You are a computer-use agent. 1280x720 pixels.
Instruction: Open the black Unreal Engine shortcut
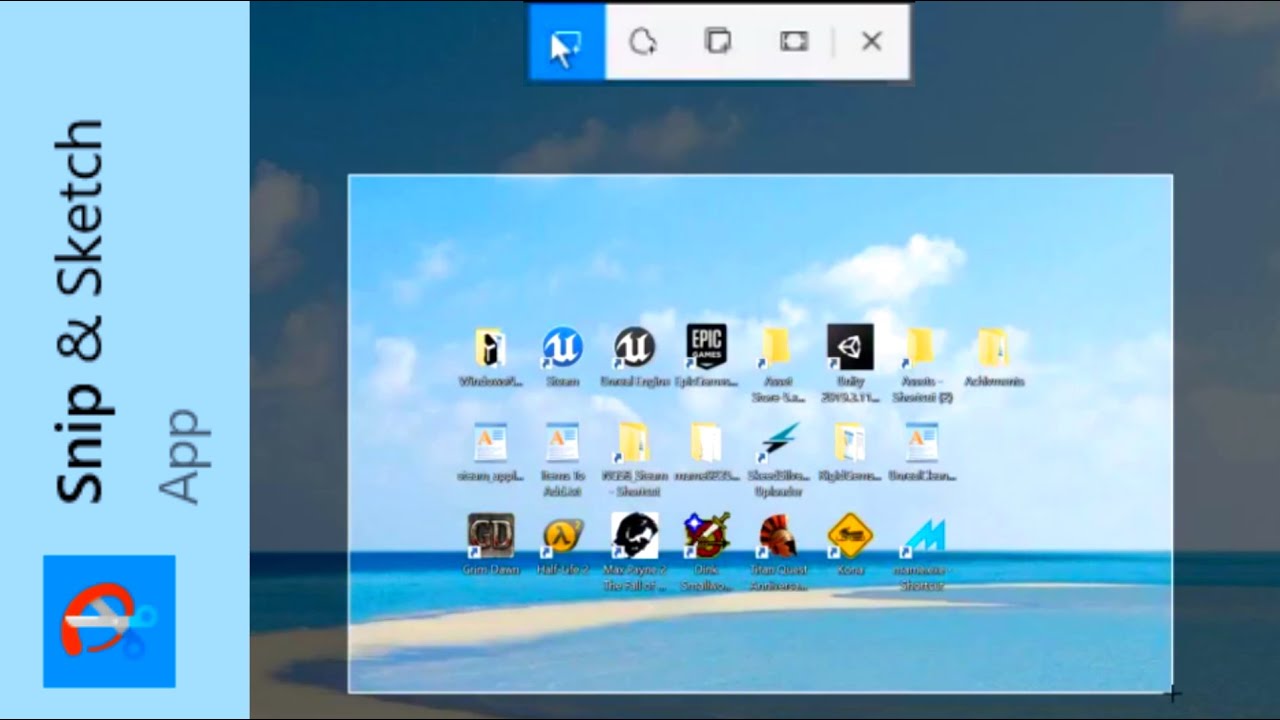pos(634,355)
